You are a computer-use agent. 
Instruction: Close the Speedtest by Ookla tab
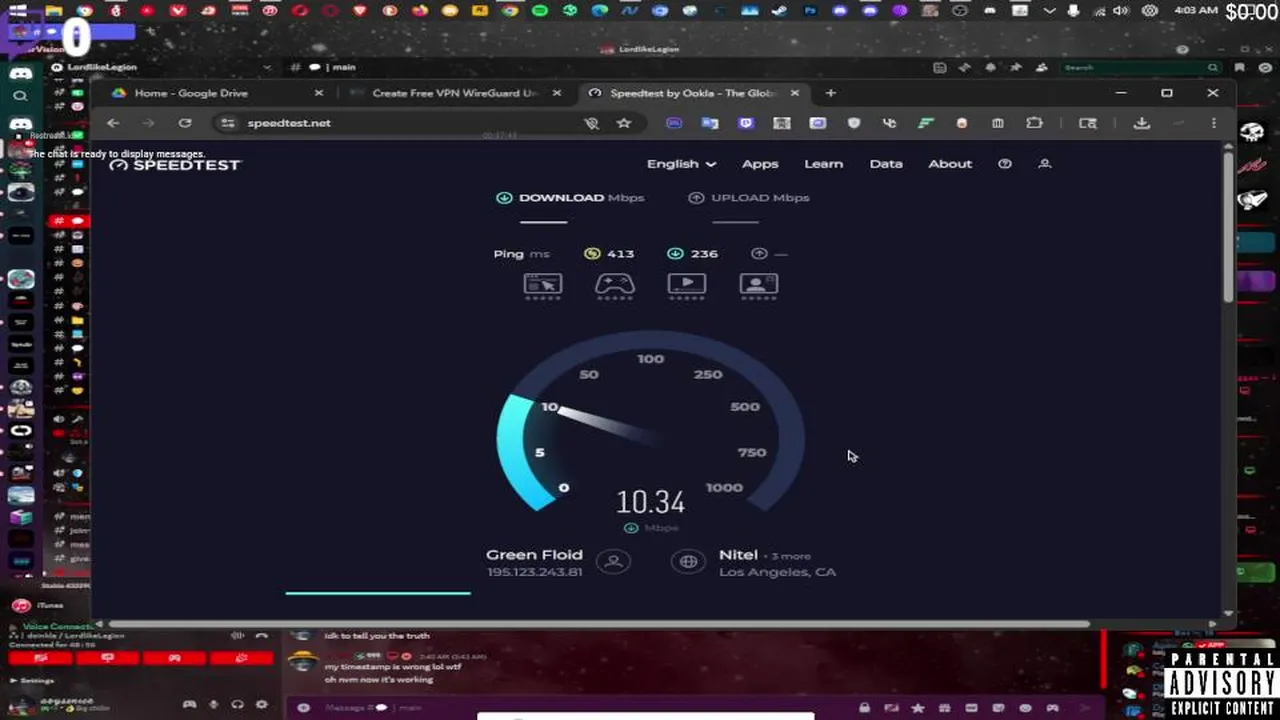(x=795, y=93)
